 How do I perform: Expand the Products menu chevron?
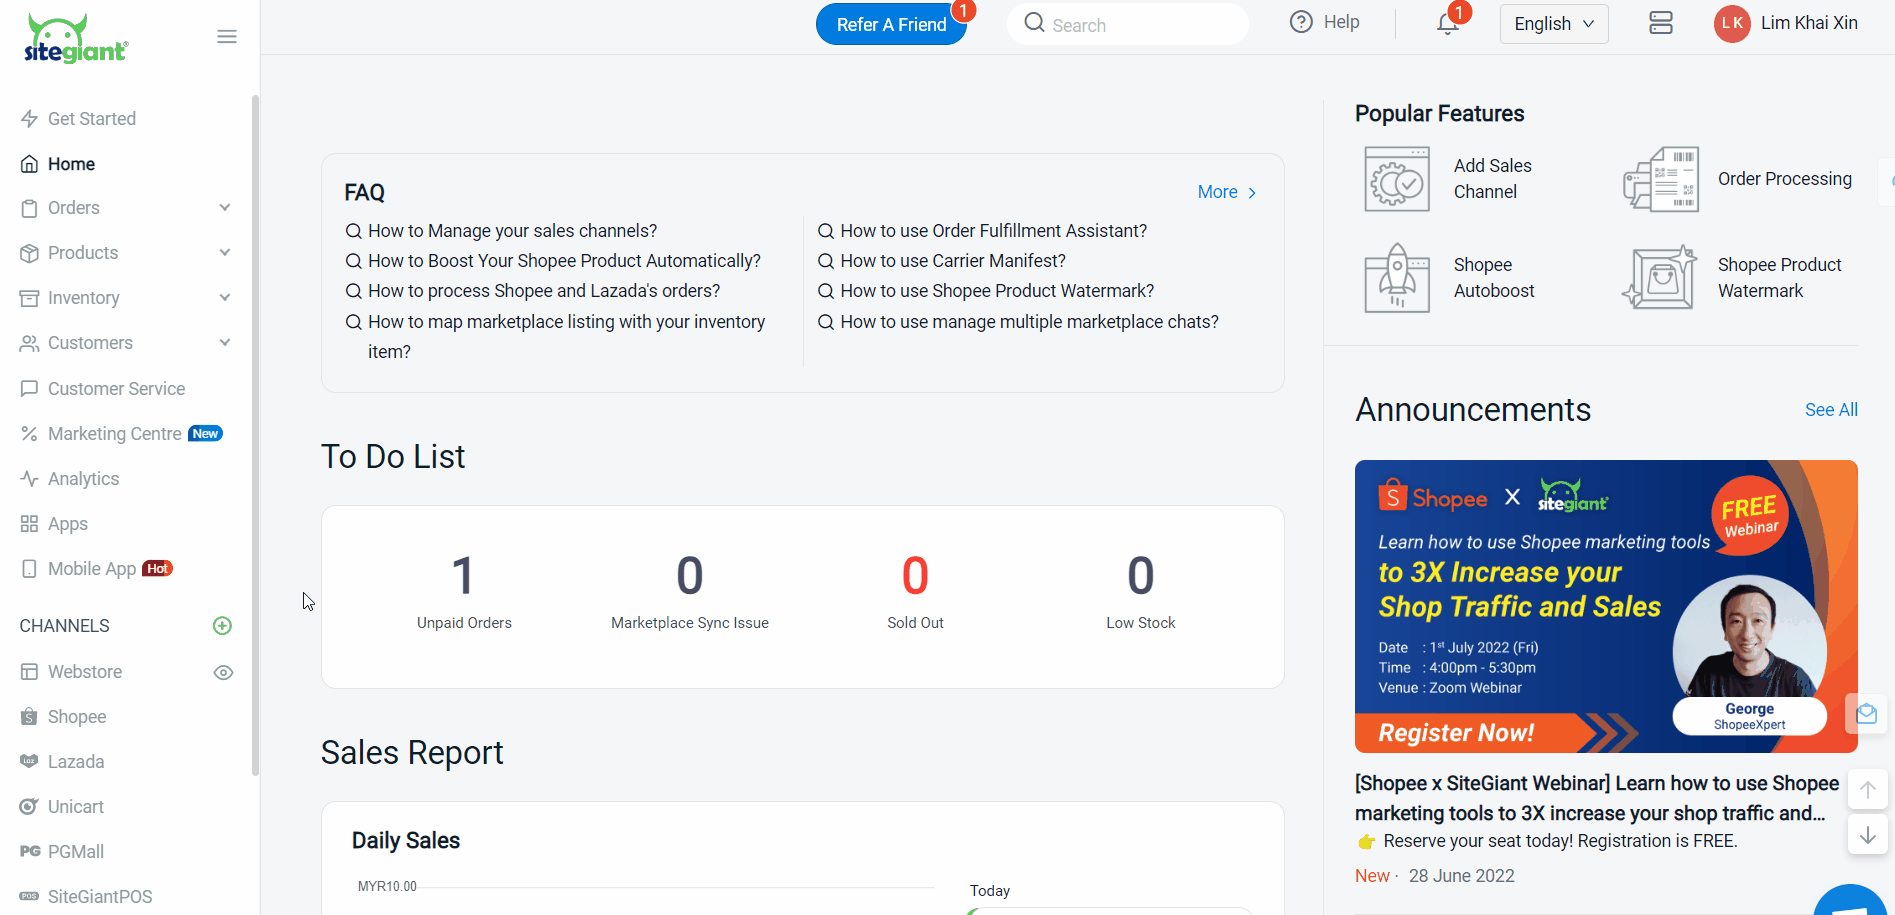point(225,253)
